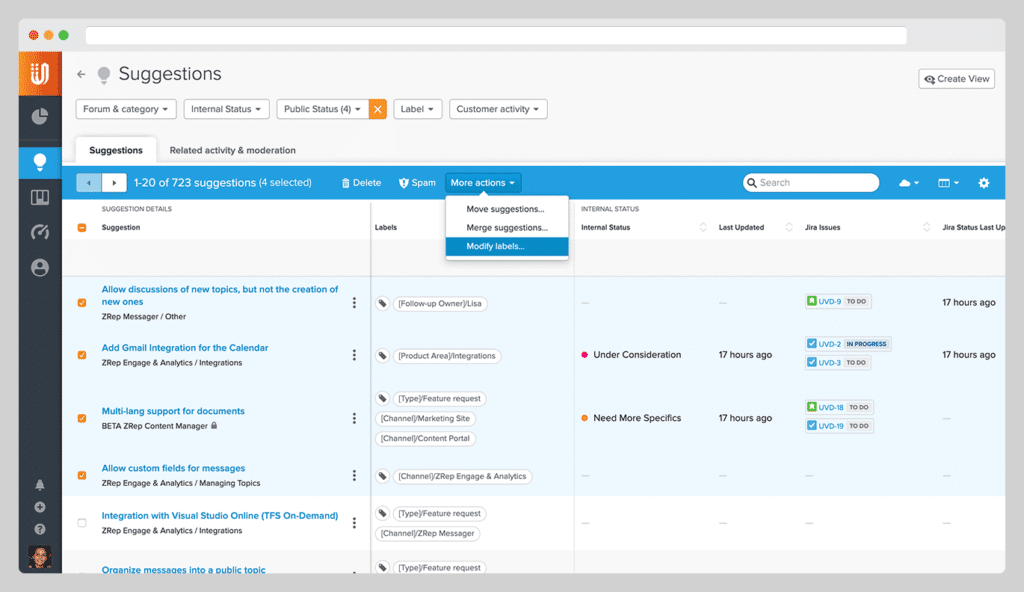Open the help question mark icon
The image size is (1024, 592).
click(40, 529)
